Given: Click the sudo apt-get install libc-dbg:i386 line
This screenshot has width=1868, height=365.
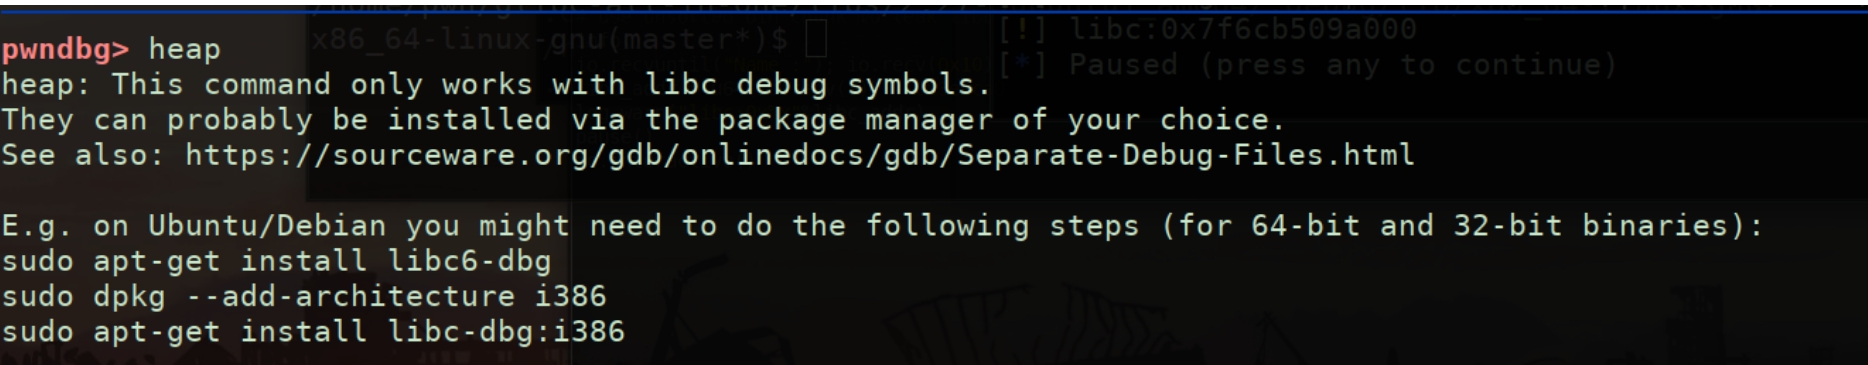Looking at the screenshot, I should 313,331.
